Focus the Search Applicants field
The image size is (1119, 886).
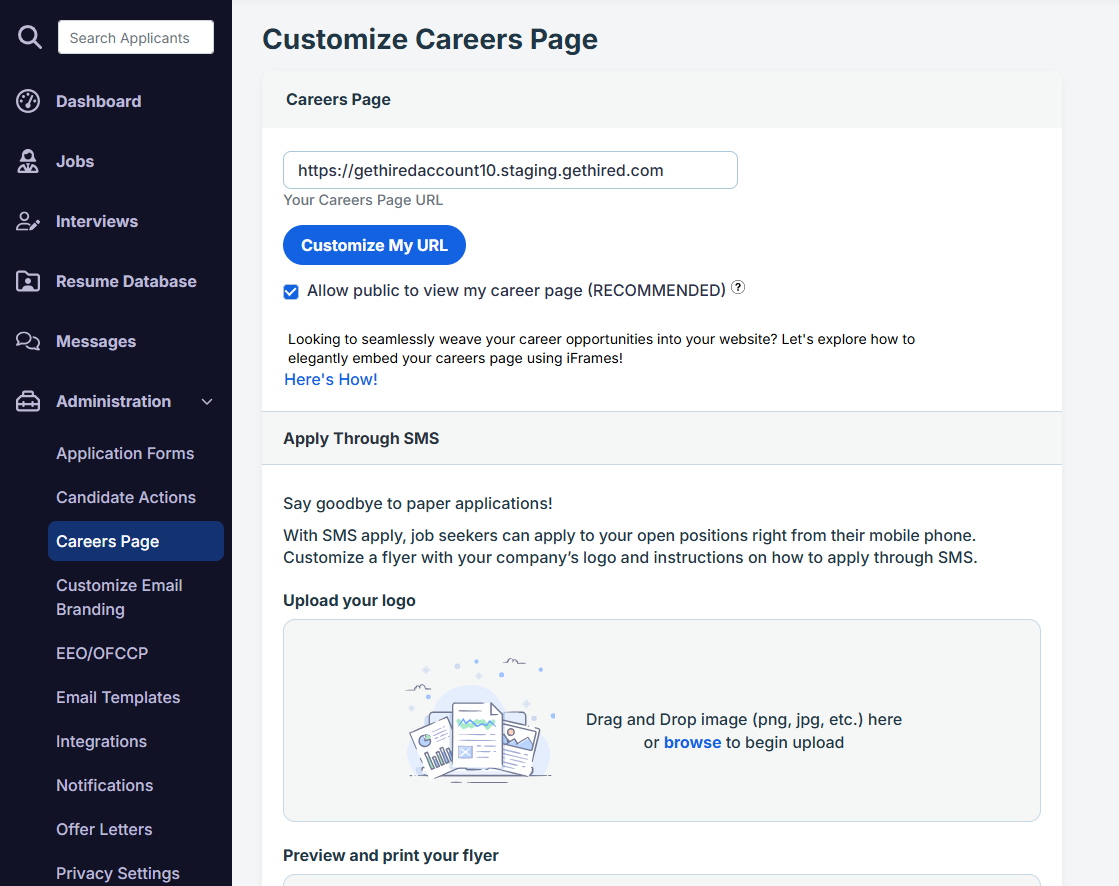click(x=136, y=37)
